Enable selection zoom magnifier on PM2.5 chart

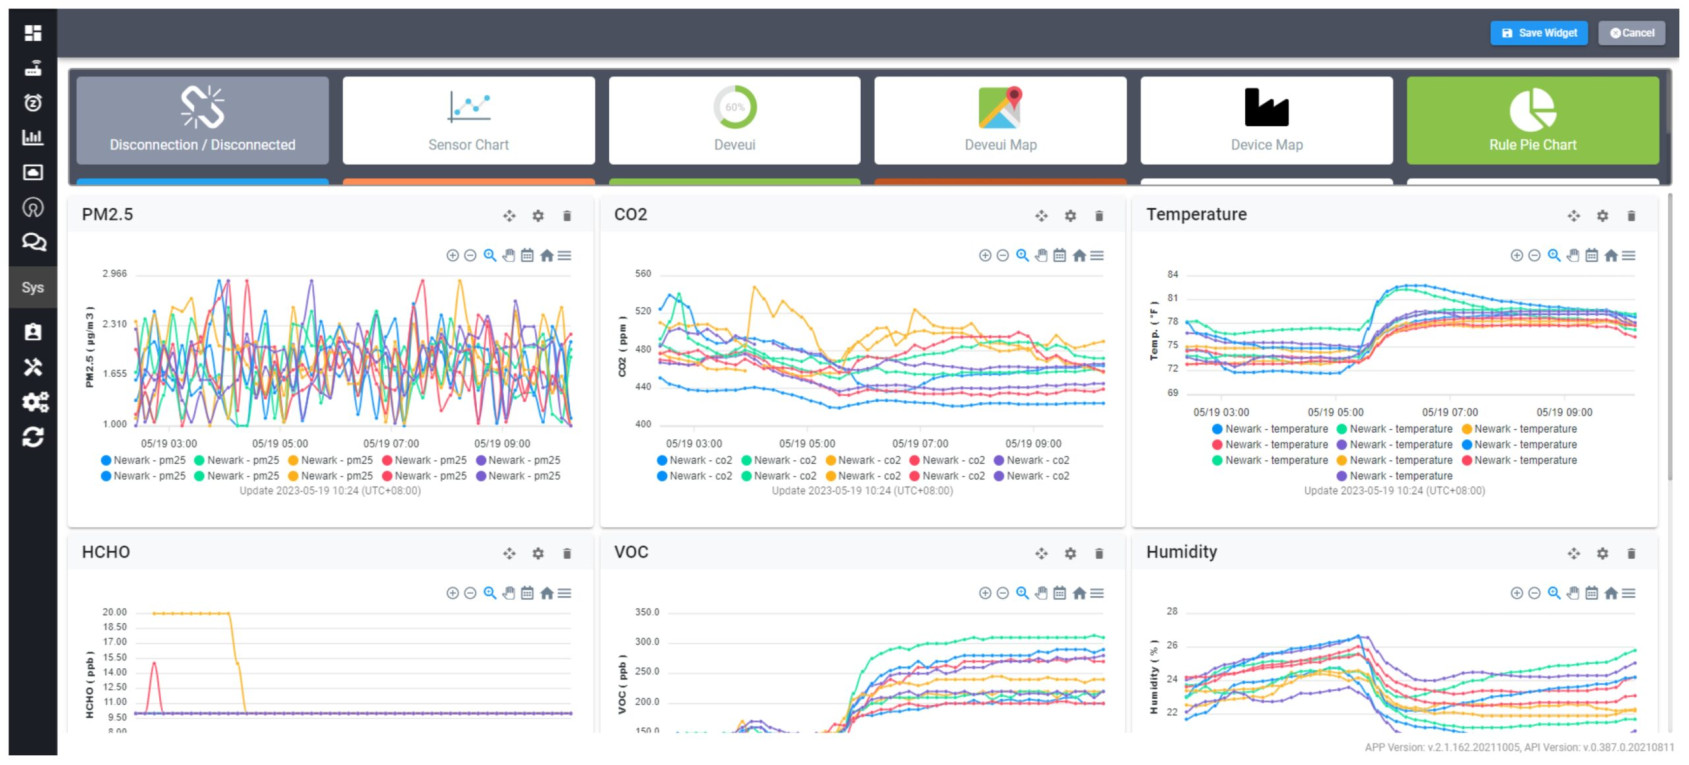490,256
